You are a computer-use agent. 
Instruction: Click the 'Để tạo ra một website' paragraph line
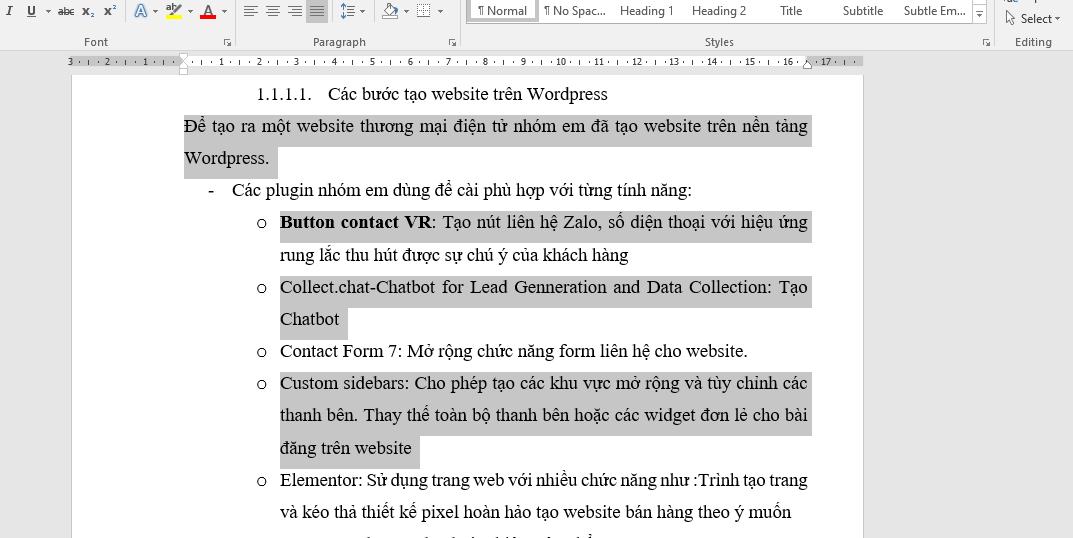coord(495,127)
